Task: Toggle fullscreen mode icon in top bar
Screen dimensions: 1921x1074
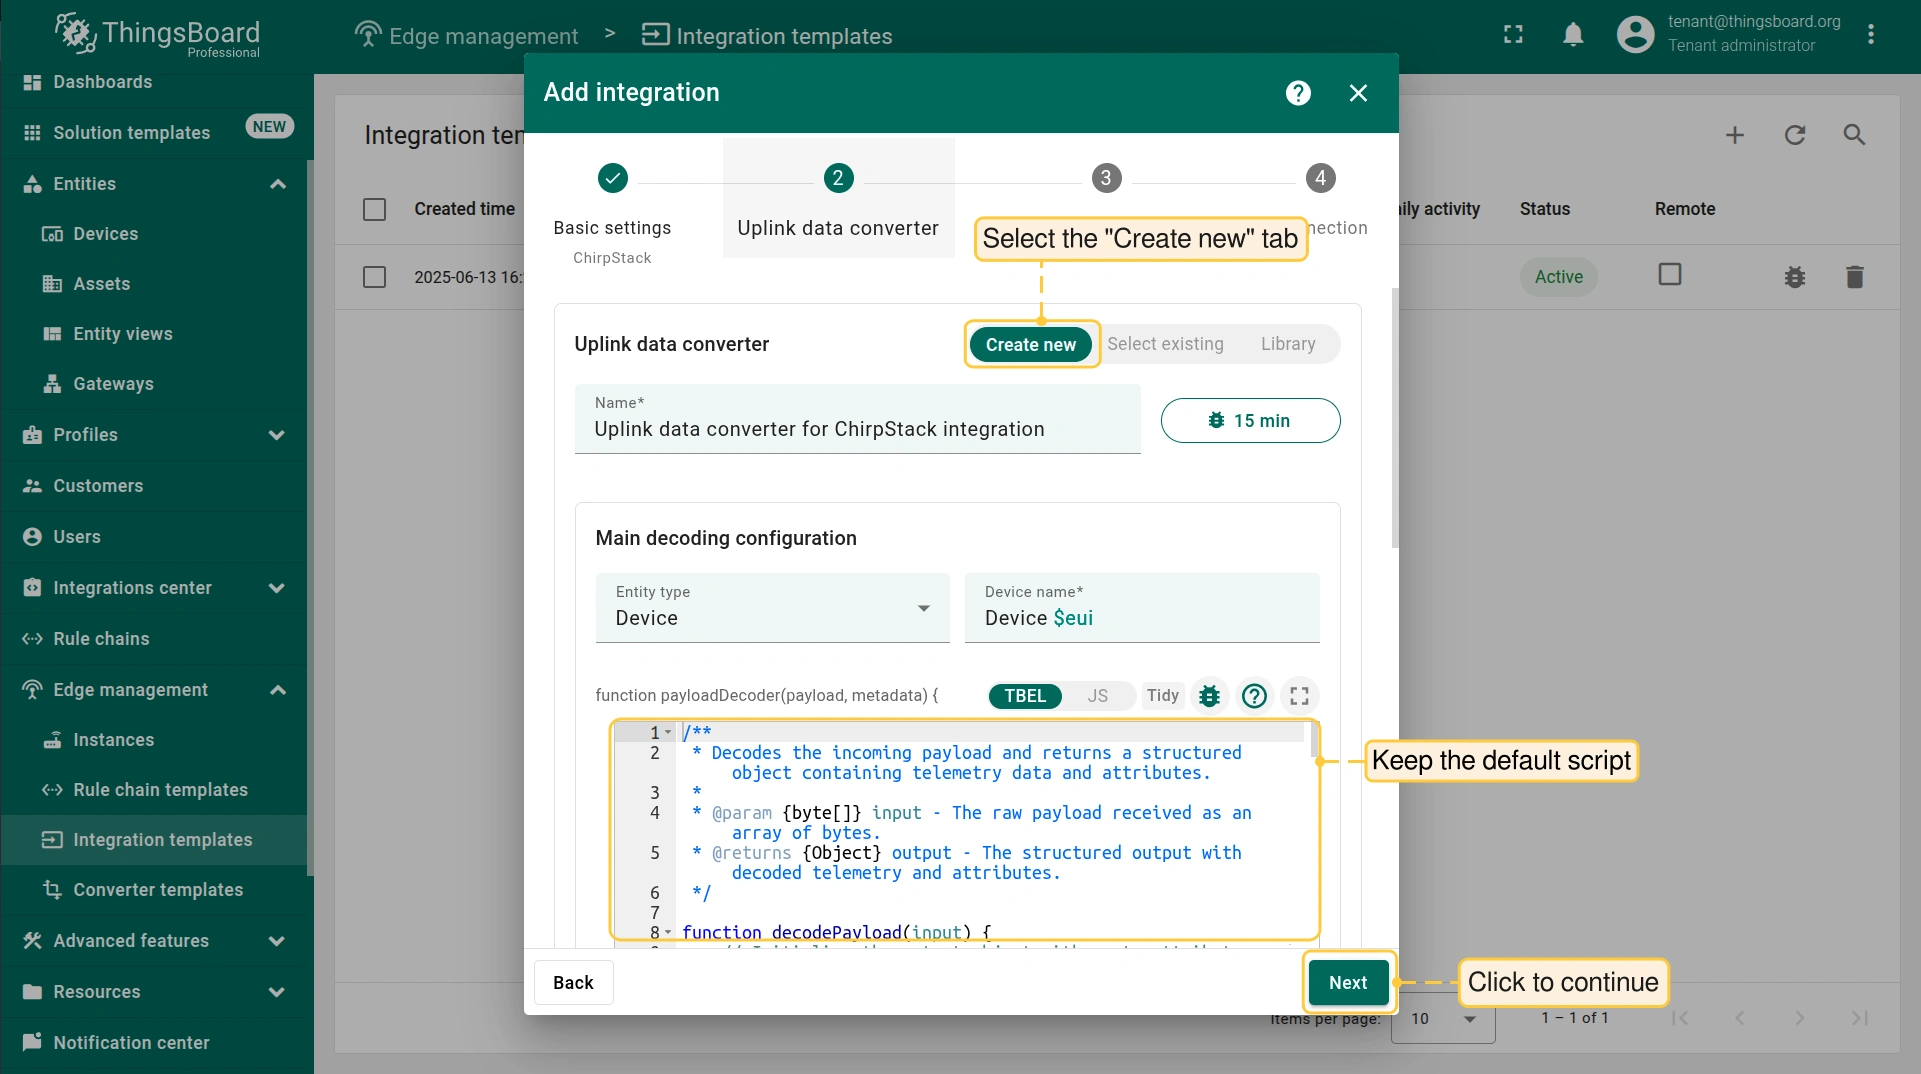Action: point(1513,35)
